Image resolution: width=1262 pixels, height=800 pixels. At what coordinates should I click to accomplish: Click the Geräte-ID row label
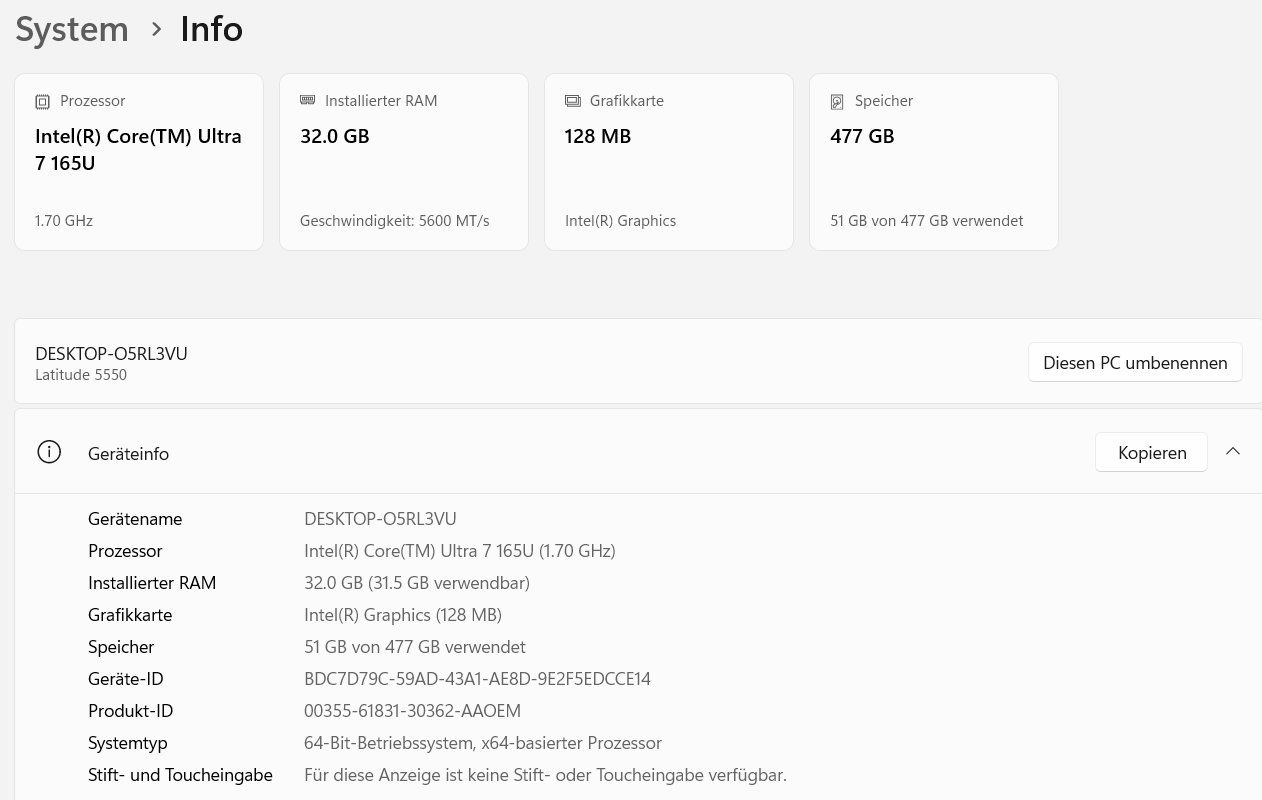click(x=125, y=679)
